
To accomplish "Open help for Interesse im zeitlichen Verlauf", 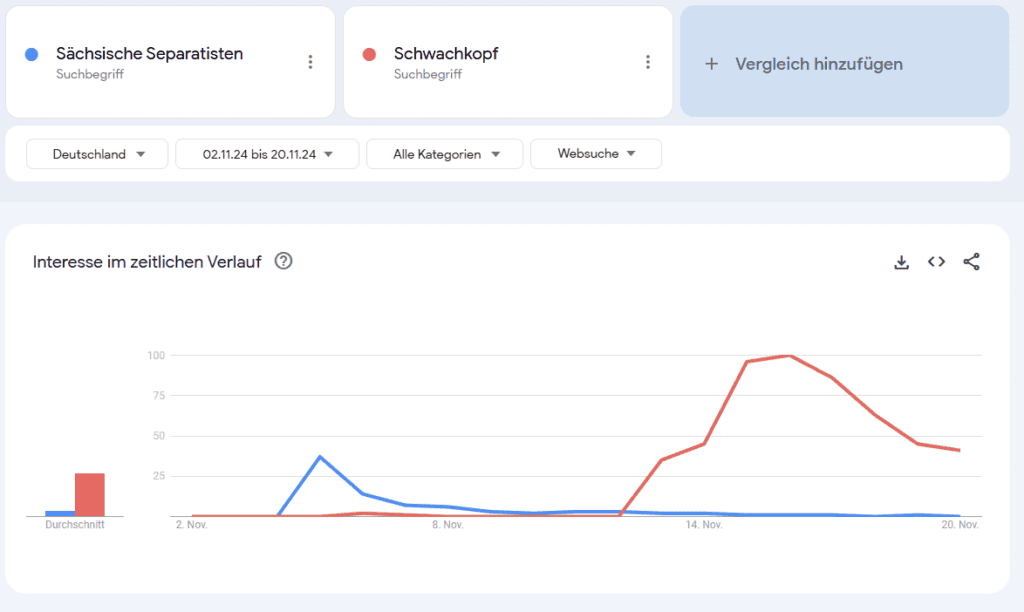I will [283, 262].
